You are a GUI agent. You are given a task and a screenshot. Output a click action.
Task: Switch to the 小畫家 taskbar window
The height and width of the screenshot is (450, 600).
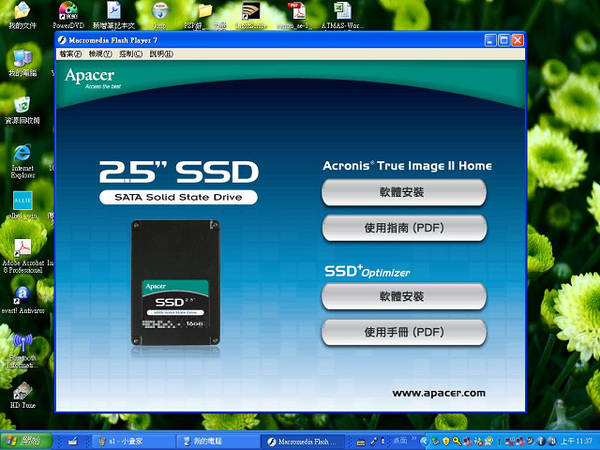coord(133,441)
